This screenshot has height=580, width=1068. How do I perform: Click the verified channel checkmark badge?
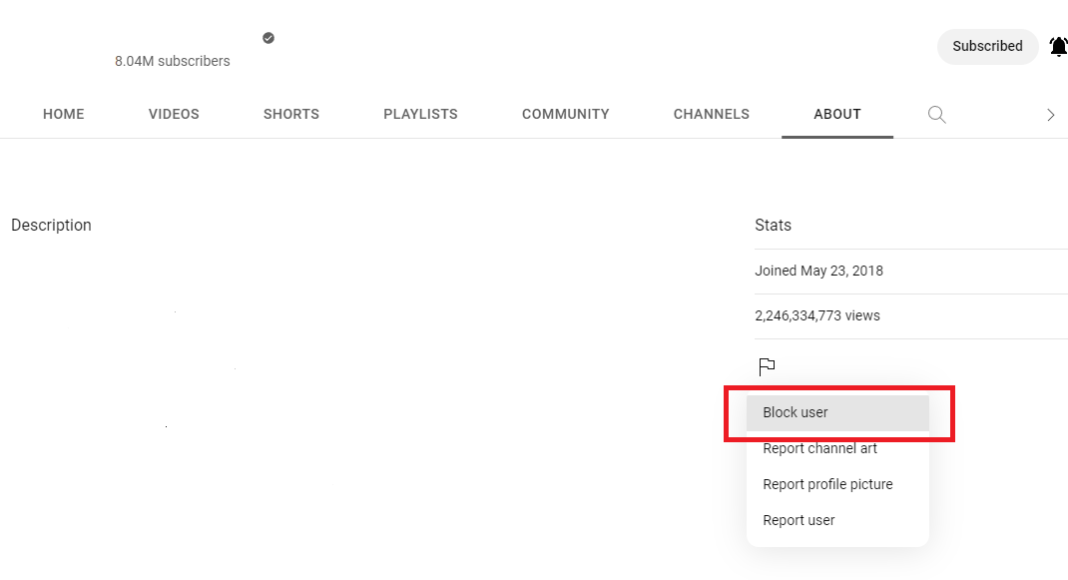click(267, 38)
